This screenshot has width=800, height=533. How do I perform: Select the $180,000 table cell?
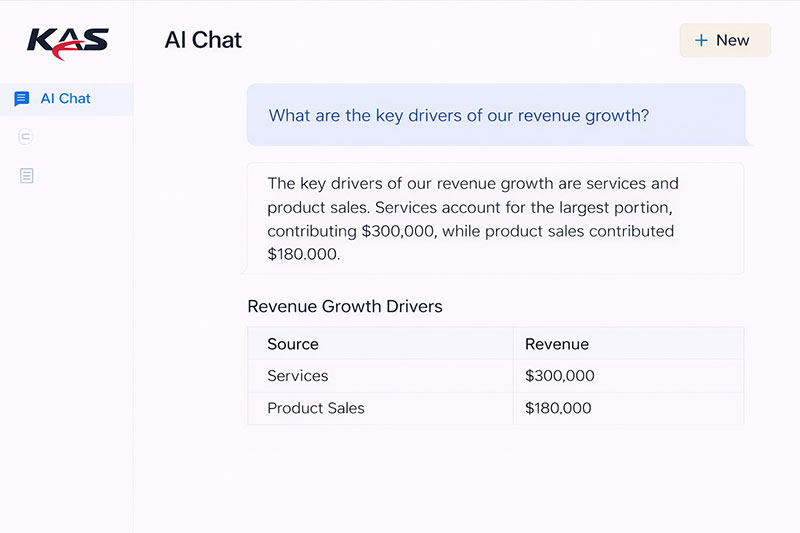tap(558, 408)
